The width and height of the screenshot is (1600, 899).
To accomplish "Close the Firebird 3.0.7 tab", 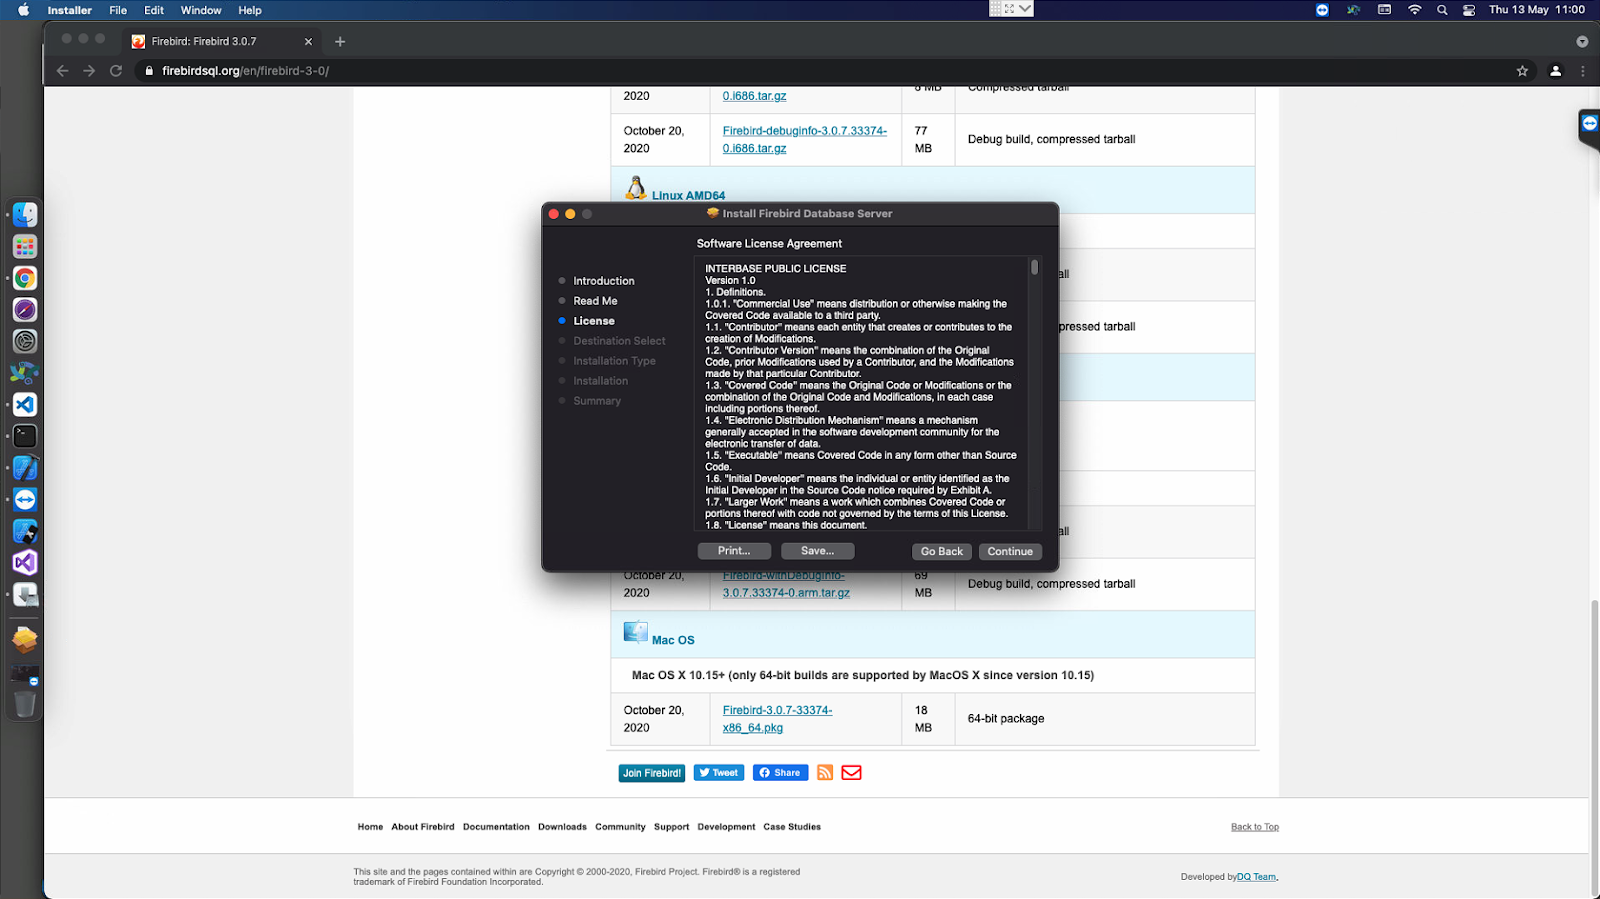I will point(308,42).
